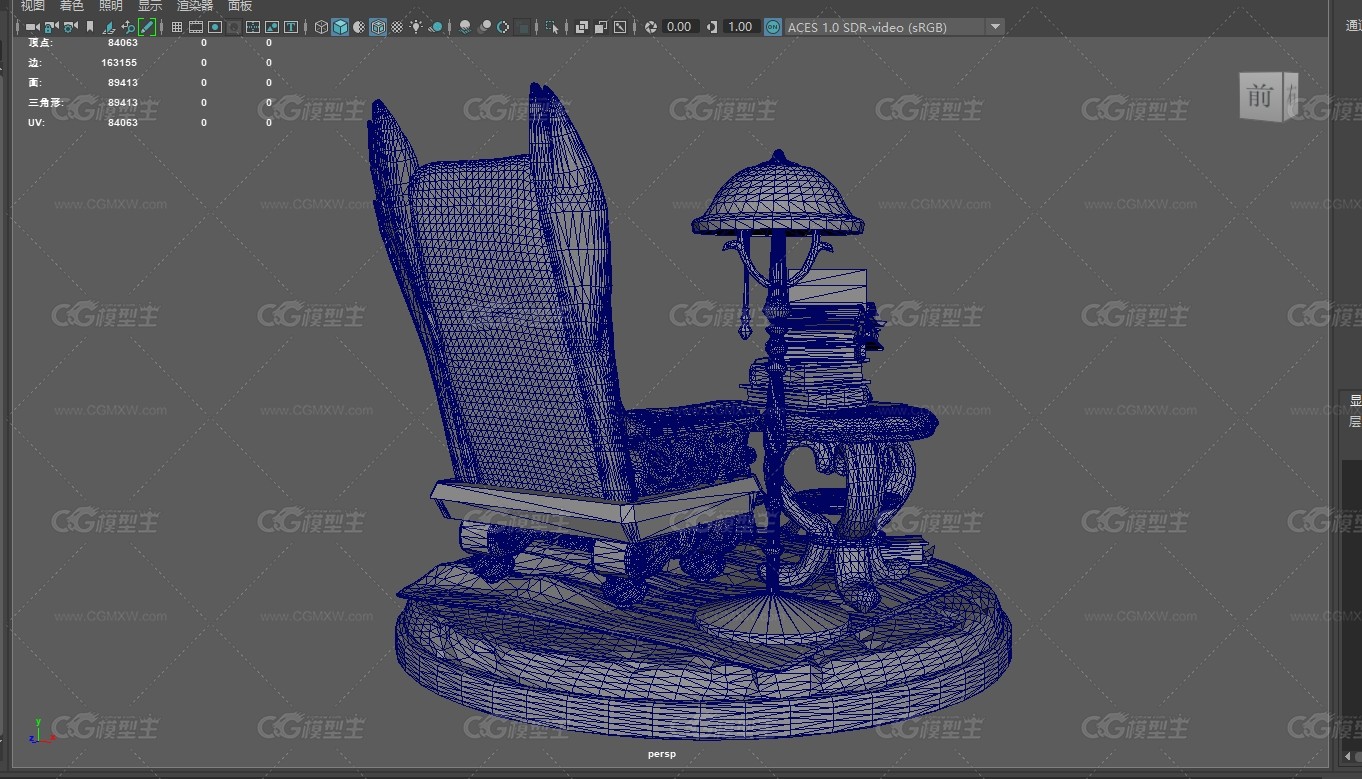
Task: Click the Smooth Shade All icon
Action: [340, 27]
